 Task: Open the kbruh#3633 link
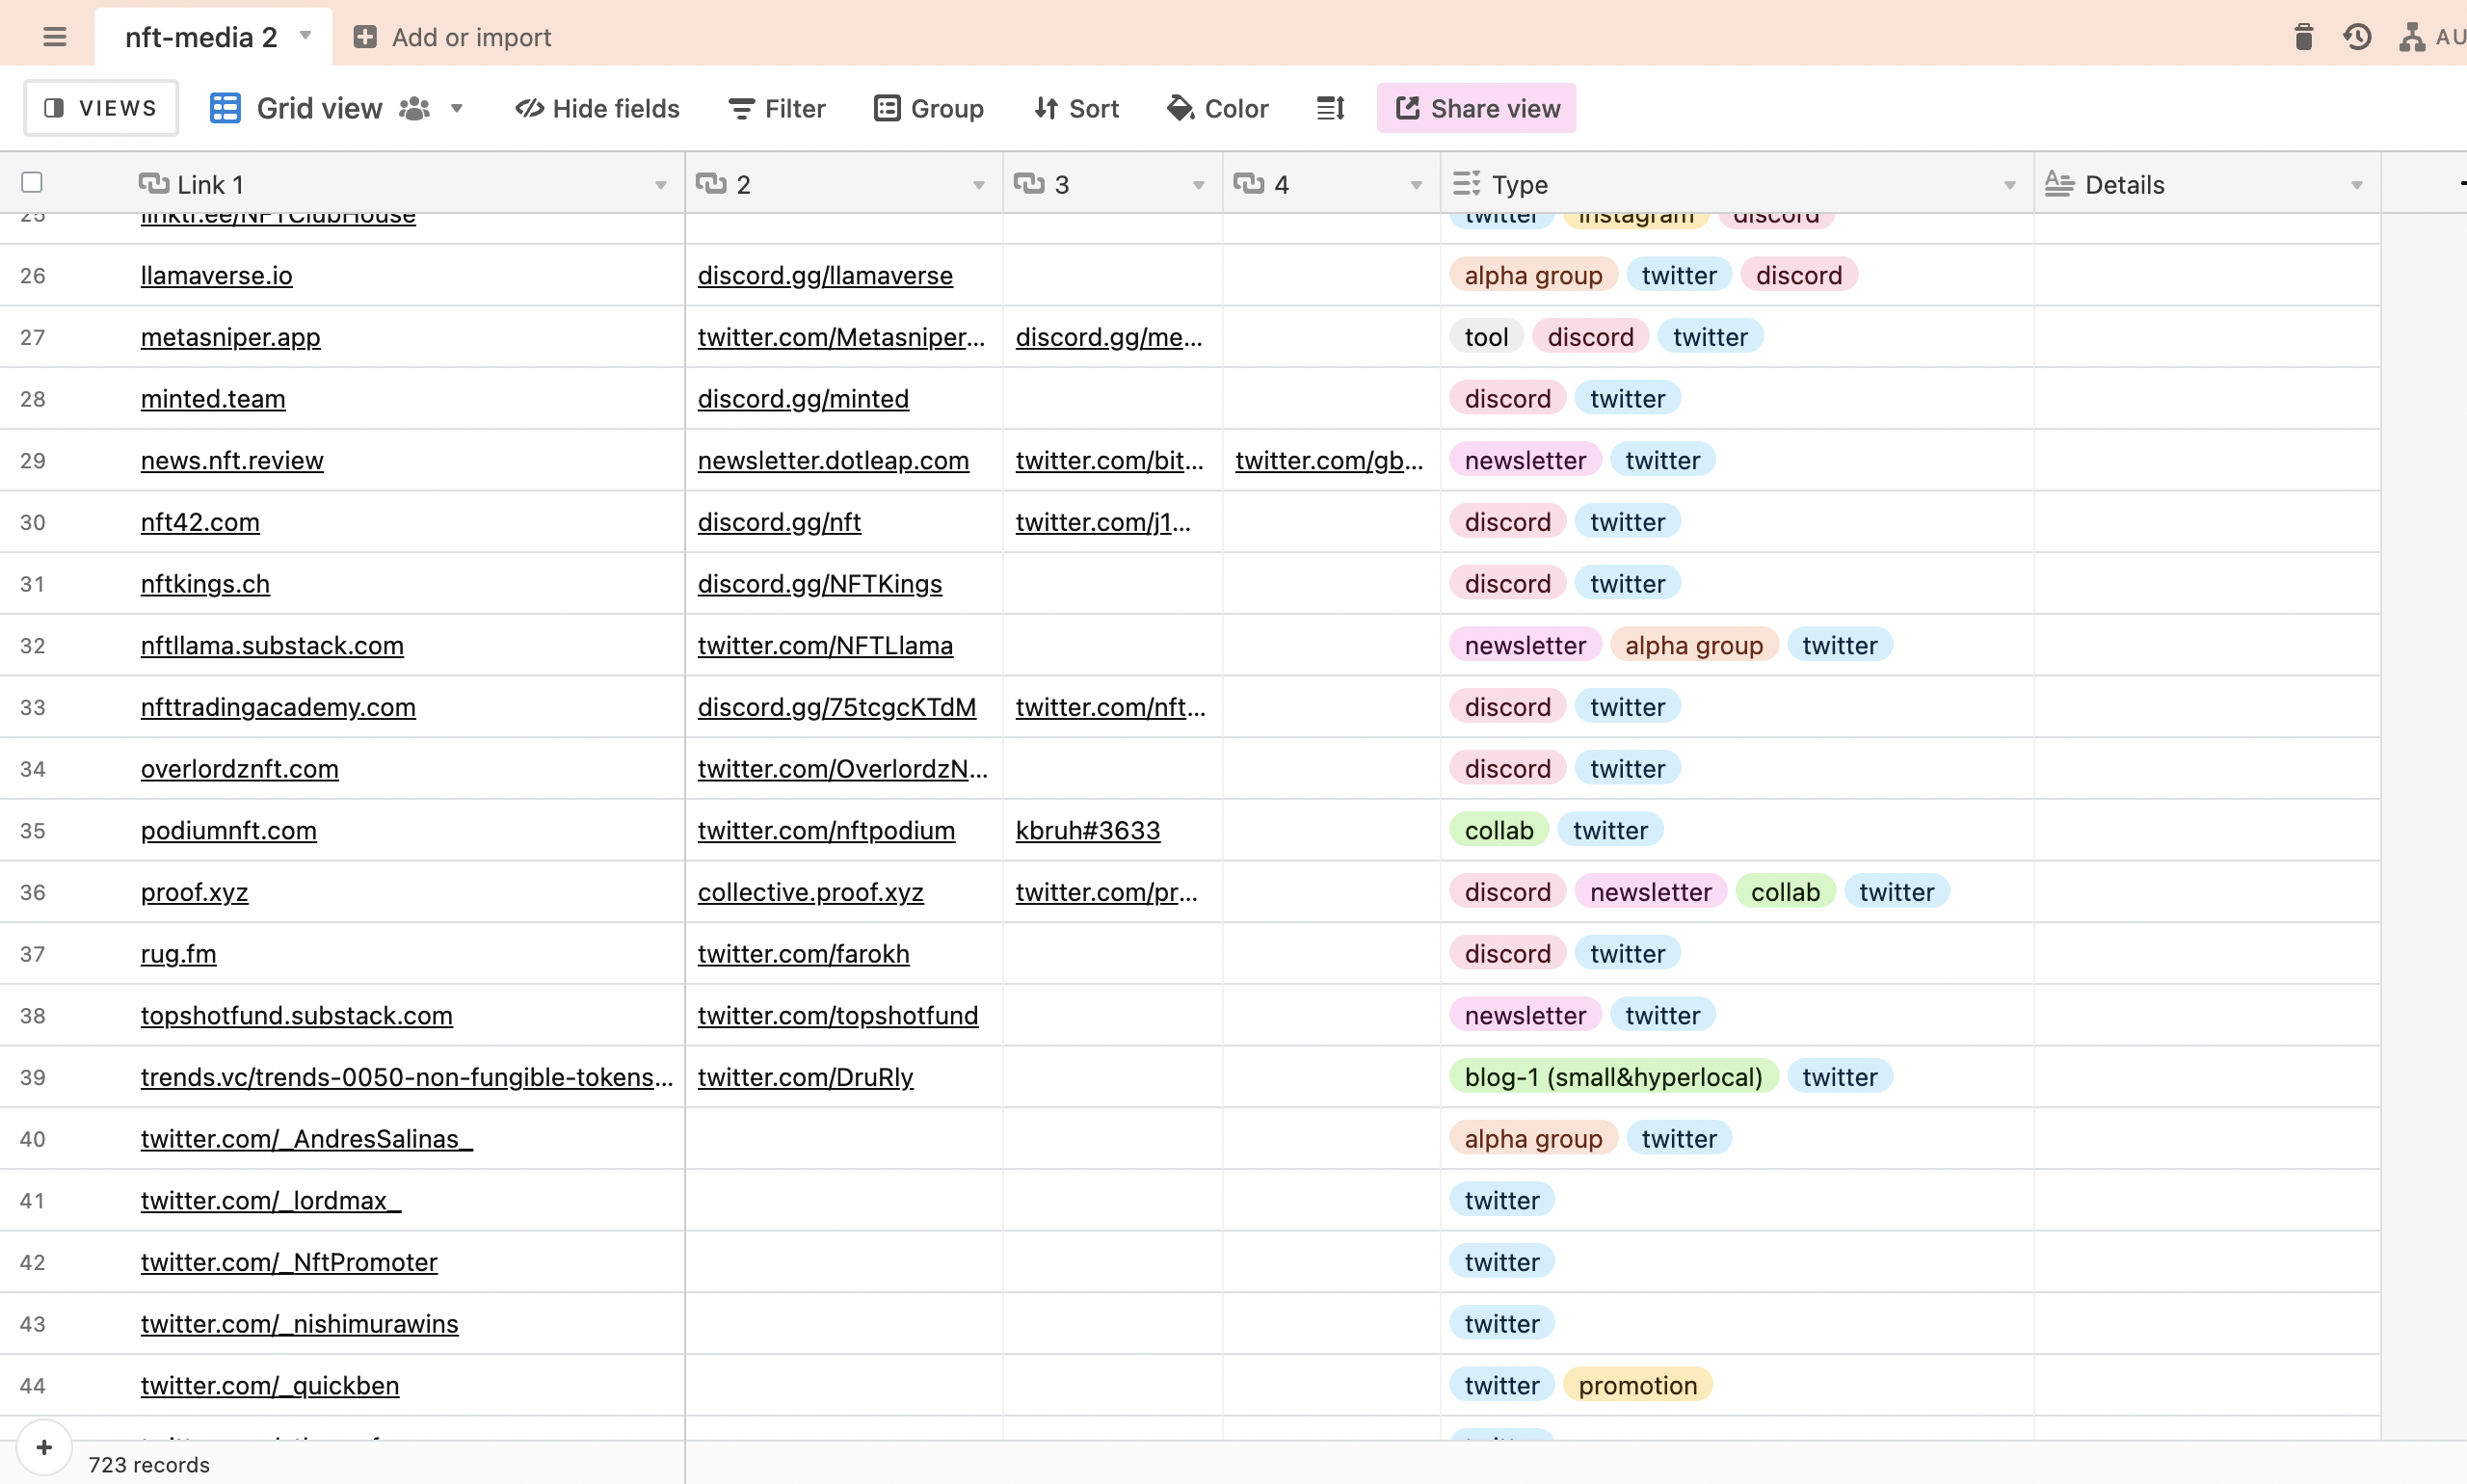pos(1088,830)
